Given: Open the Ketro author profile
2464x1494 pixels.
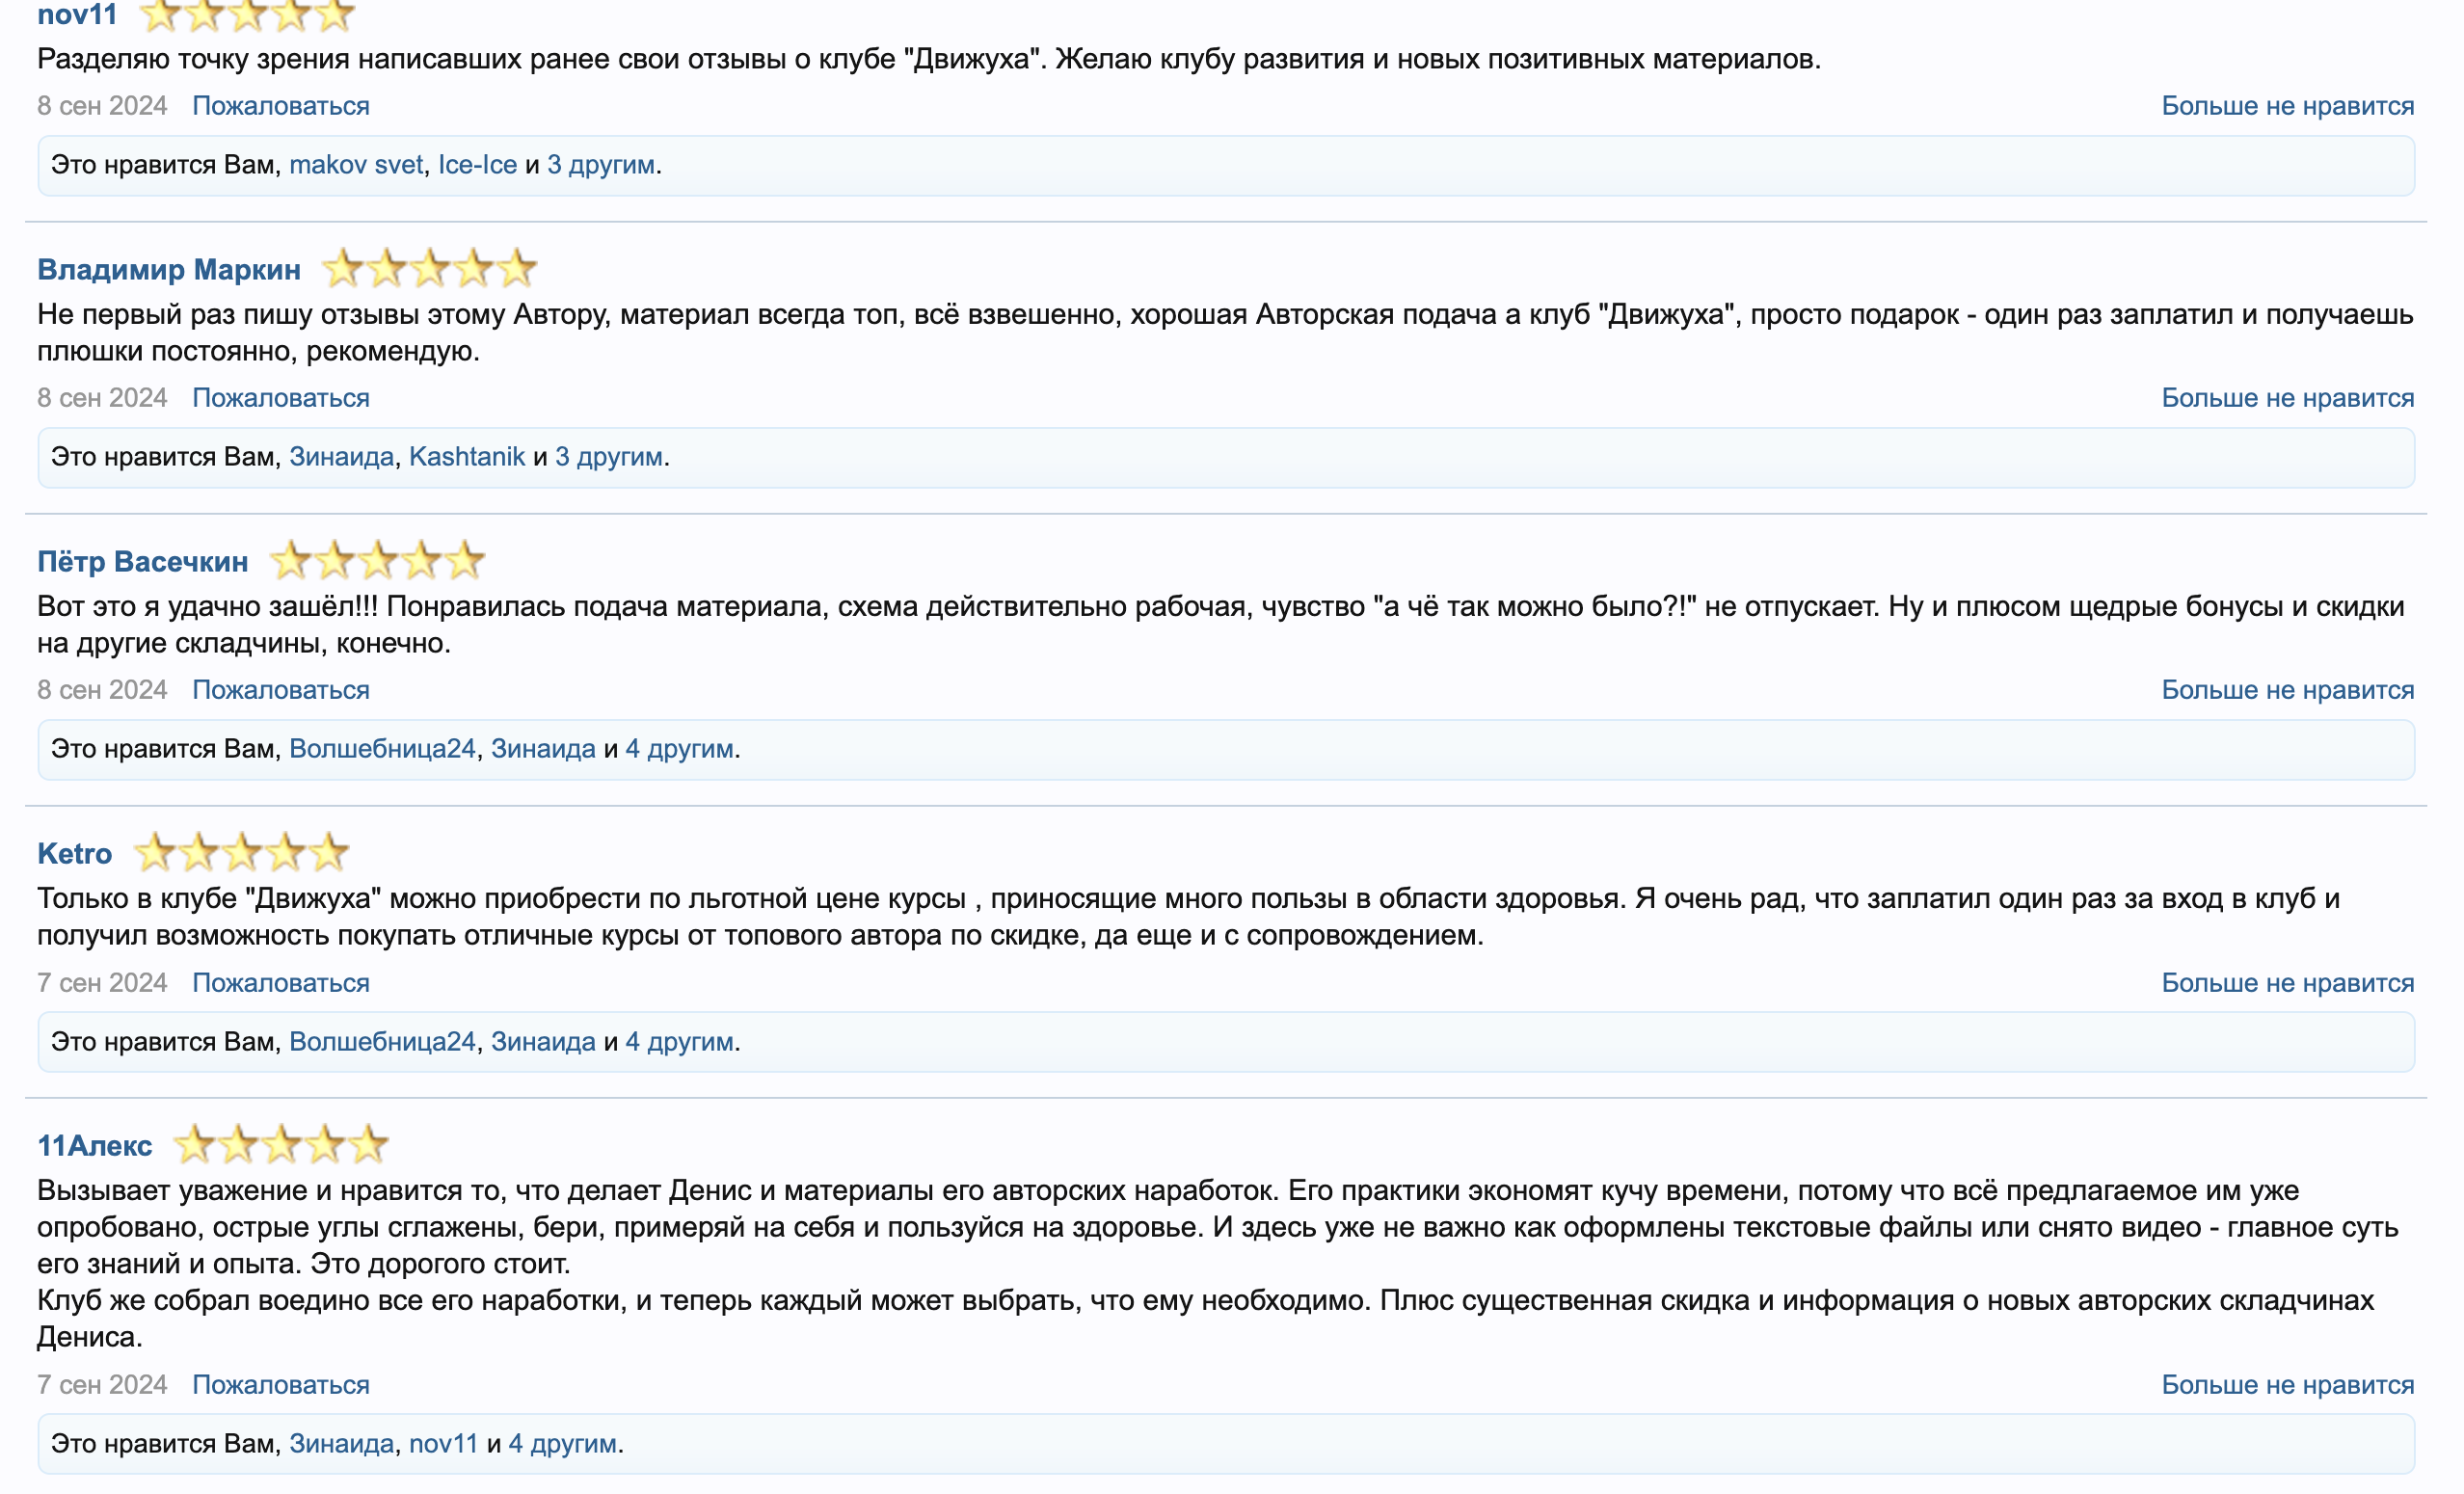Looking at the screenshot, I should click(75, 854).
